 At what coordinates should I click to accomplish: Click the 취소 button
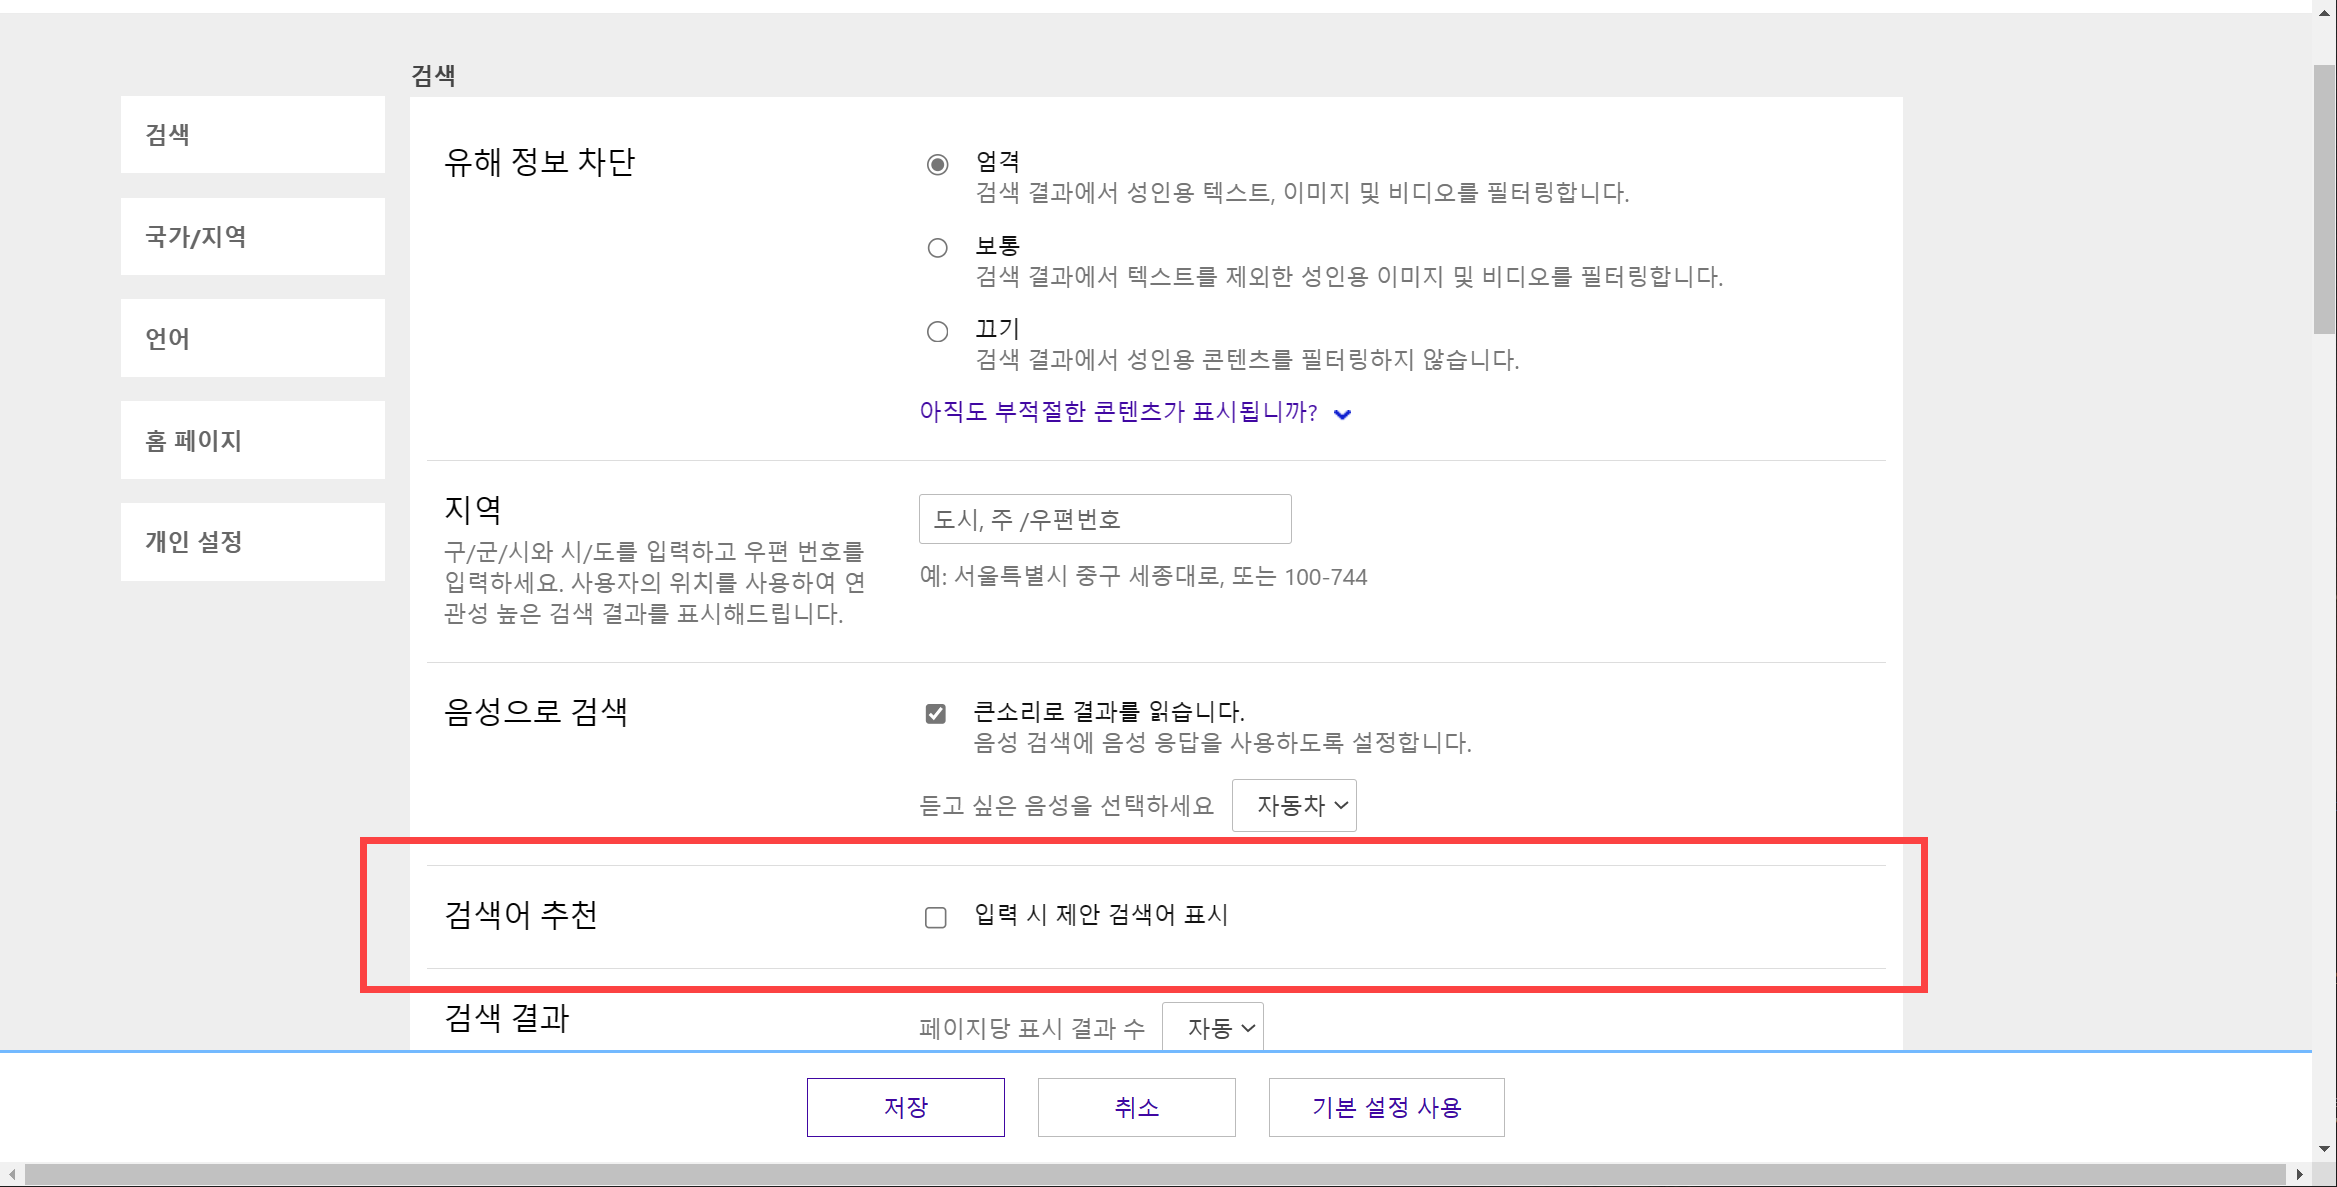(x=1136, y=1107)
